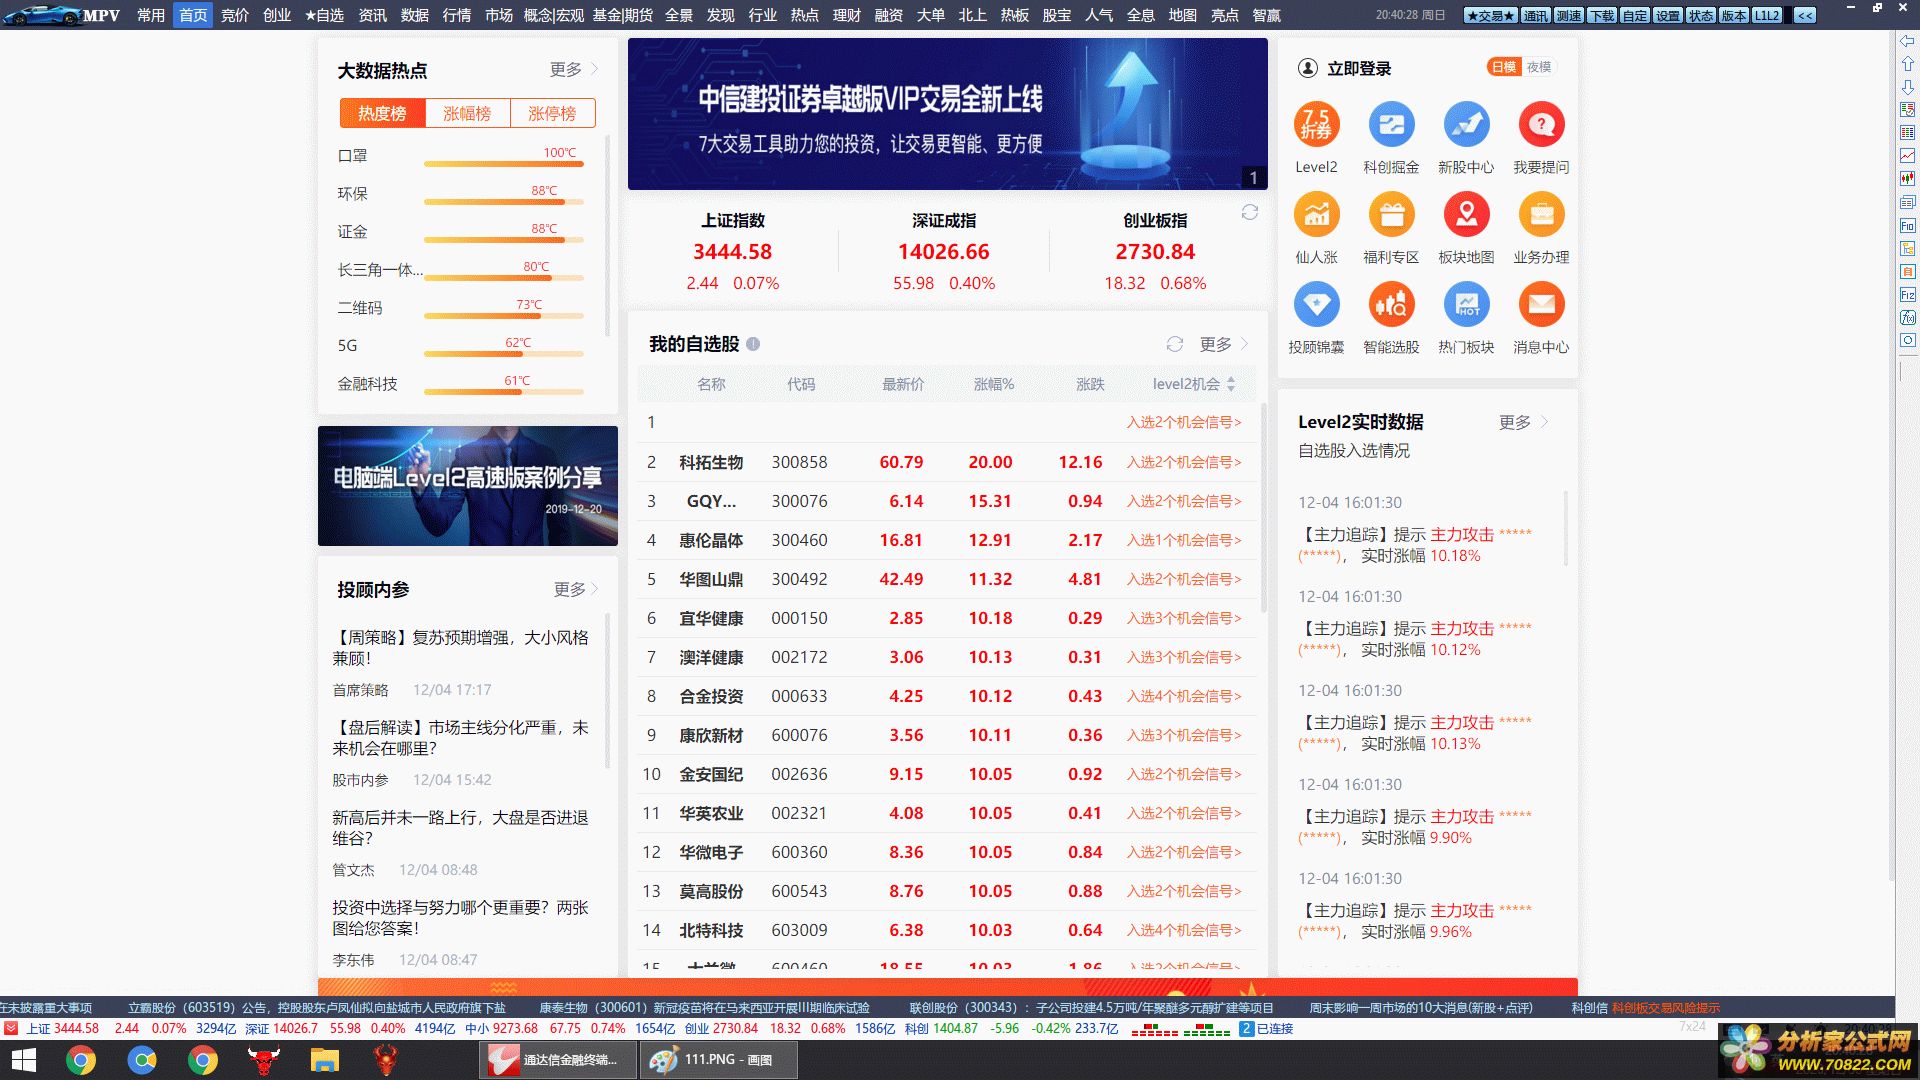The height and width of the screenshot is (1080, 1920).
Task: Select the 热度榜 tab
Action: (x=382, y=113)
